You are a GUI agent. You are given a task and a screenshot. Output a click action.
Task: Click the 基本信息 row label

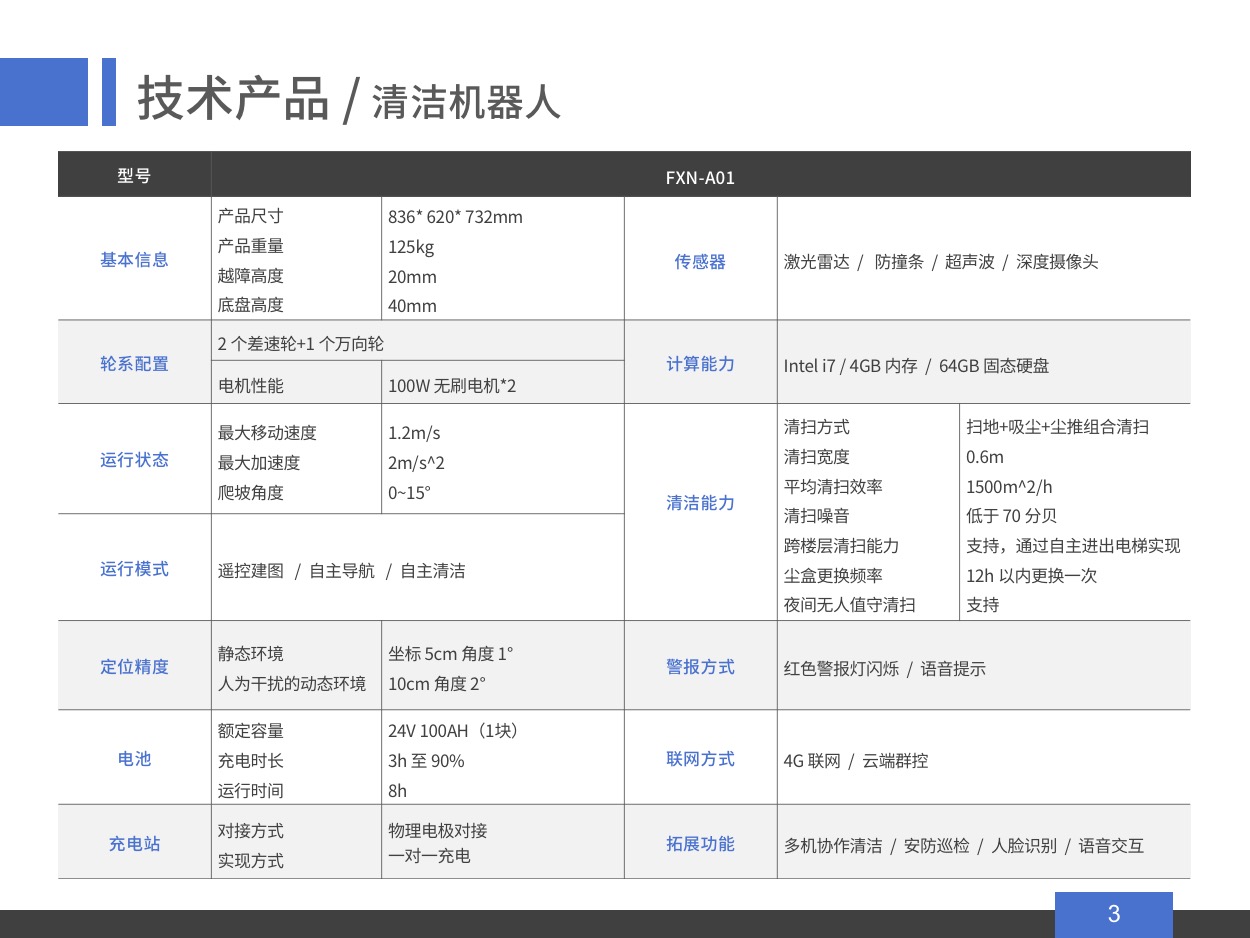[x=134, y=259]
